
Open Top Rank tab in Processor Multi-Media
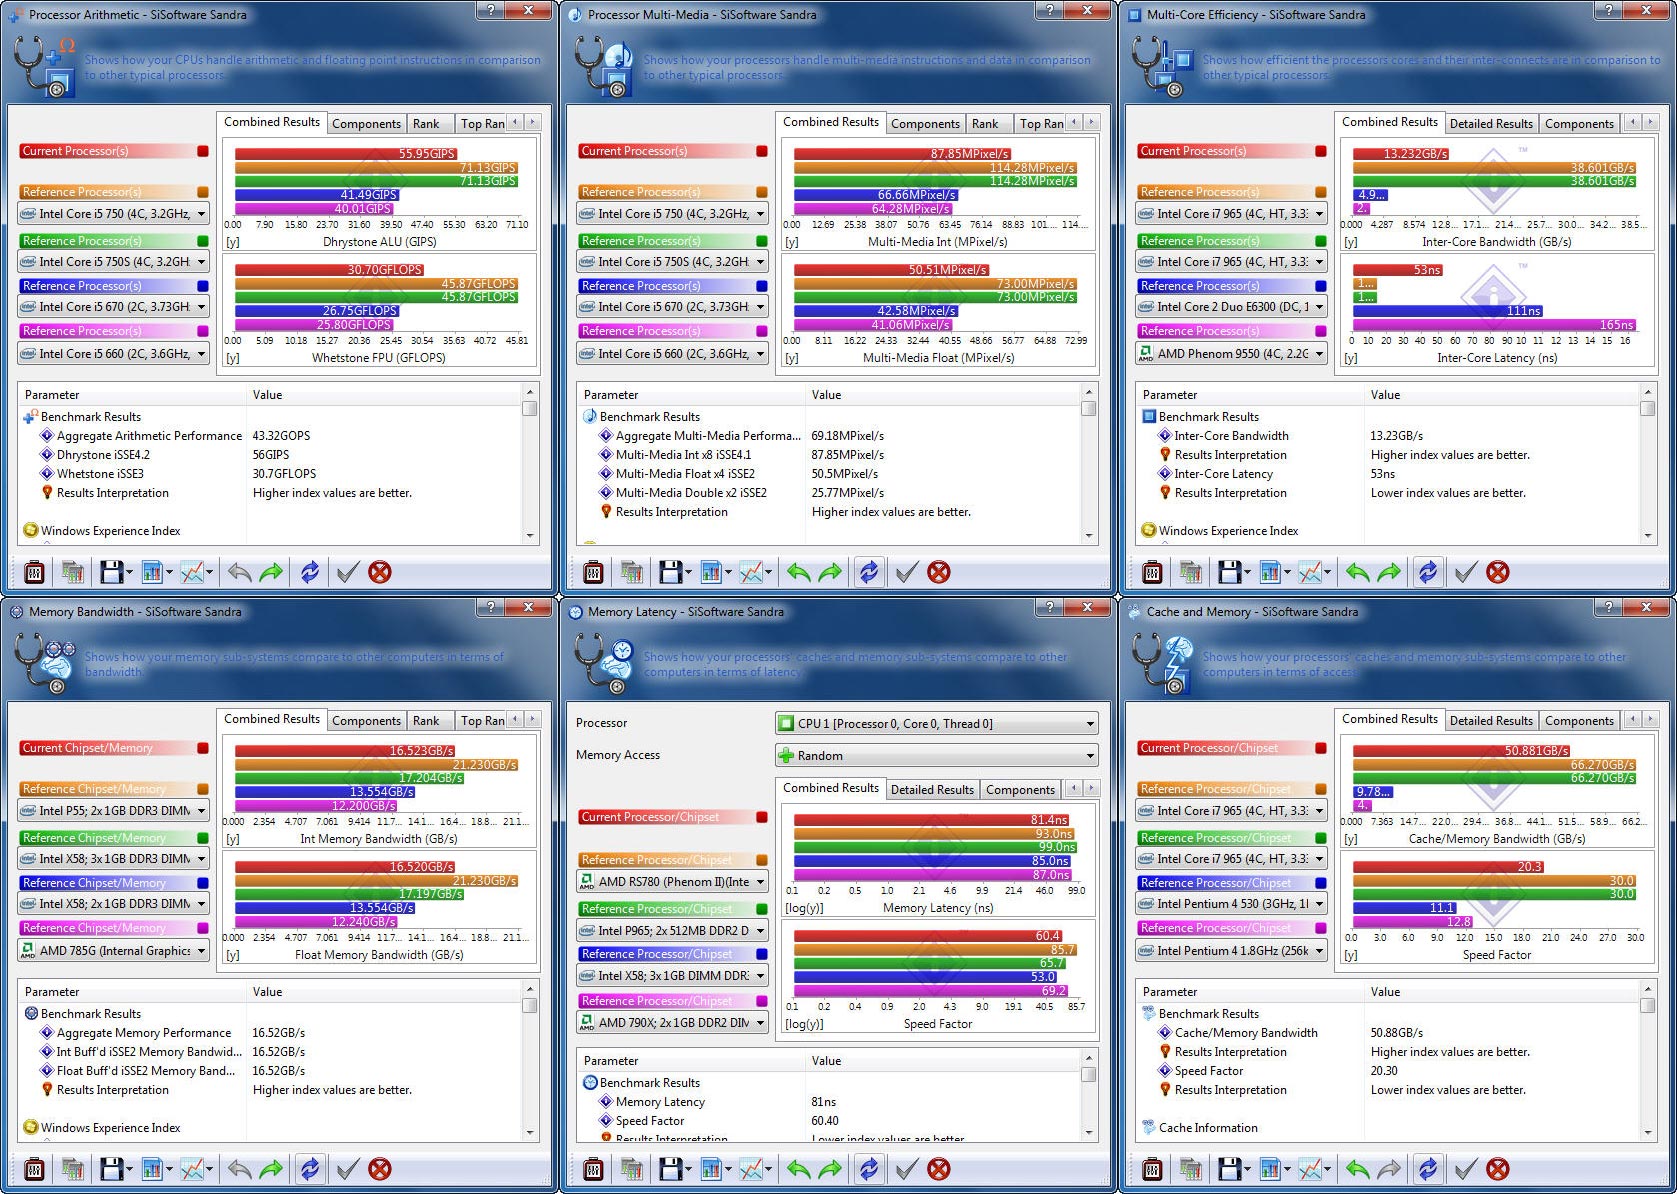tap(1041, 124)
